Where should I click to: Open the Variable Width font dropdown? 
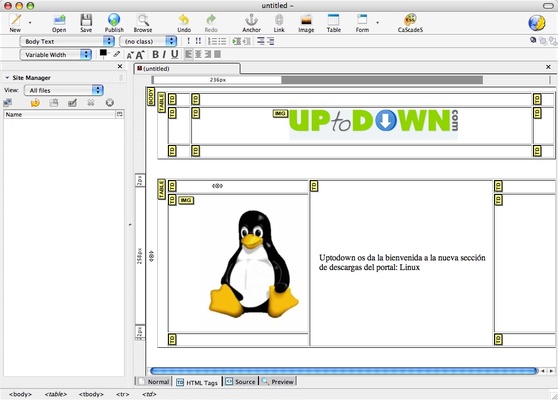(x=56, y=54)
